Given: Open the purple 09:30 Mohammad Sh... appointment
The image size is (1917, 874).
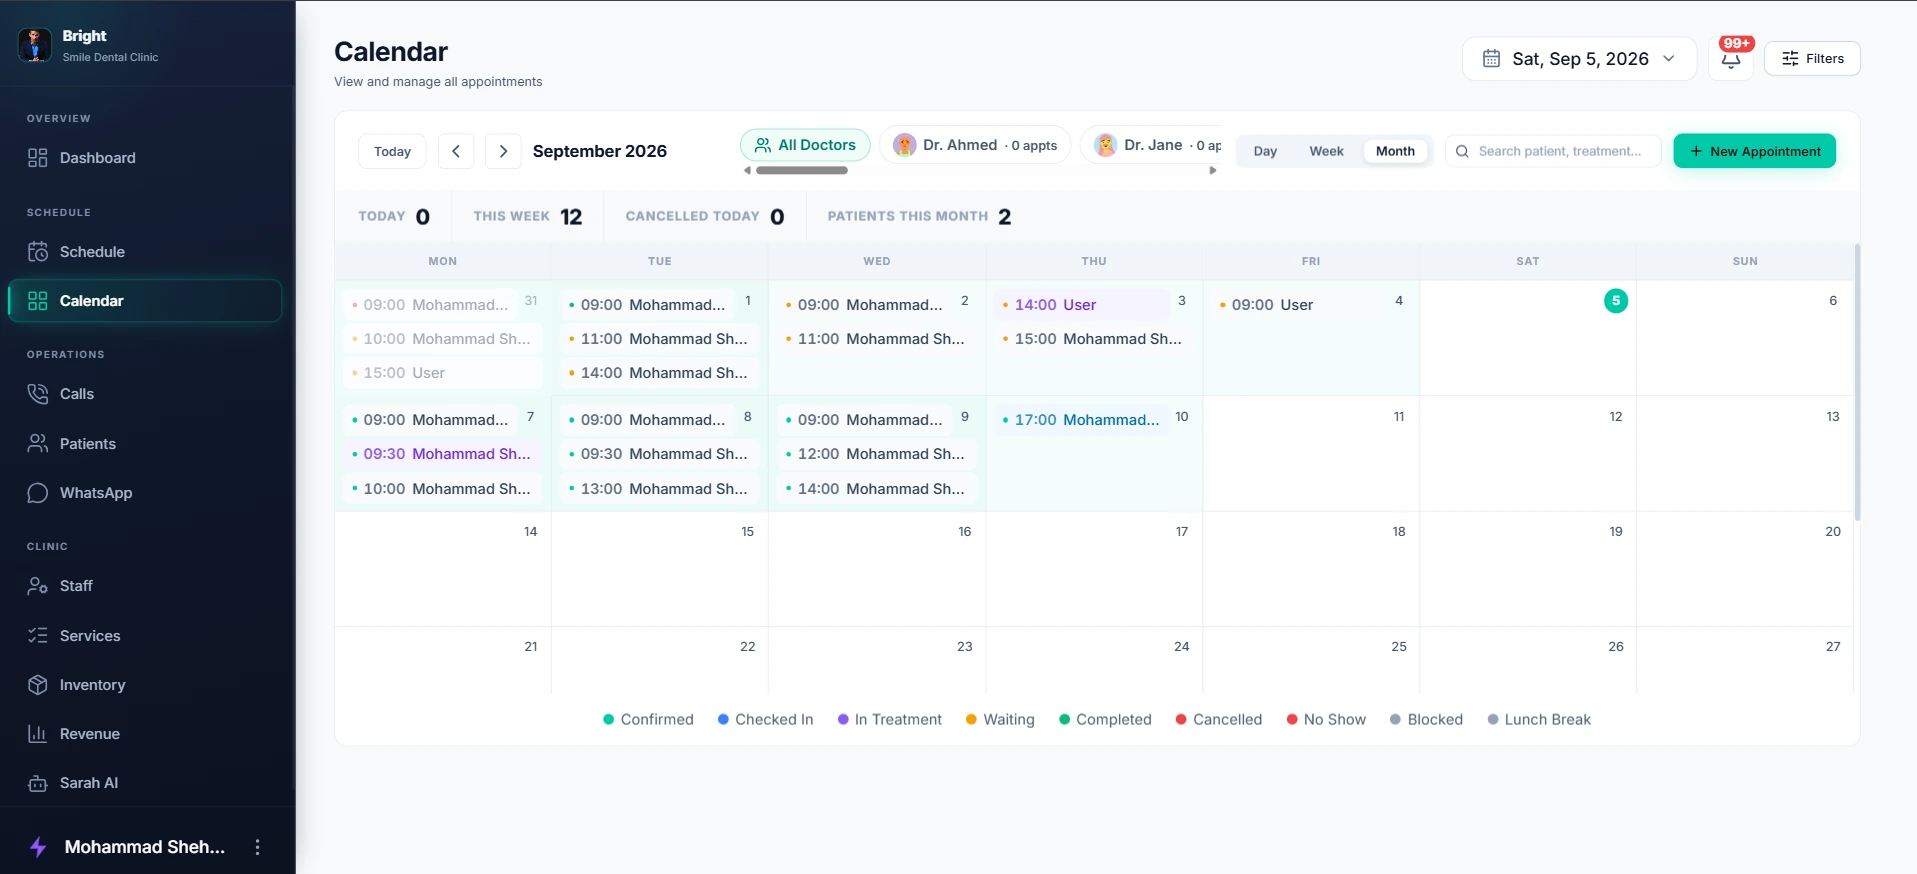Looking at the screenshot, I should coord(442,454).
